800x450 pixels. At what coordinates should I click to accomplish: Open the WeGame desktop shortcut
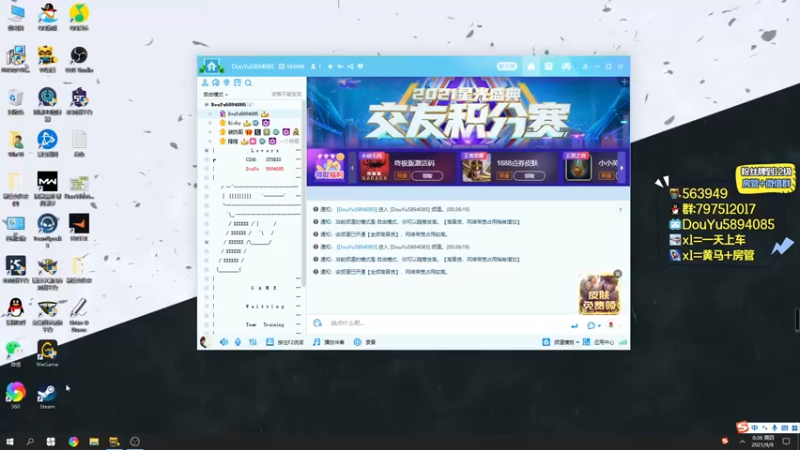(x=47, y=354)
